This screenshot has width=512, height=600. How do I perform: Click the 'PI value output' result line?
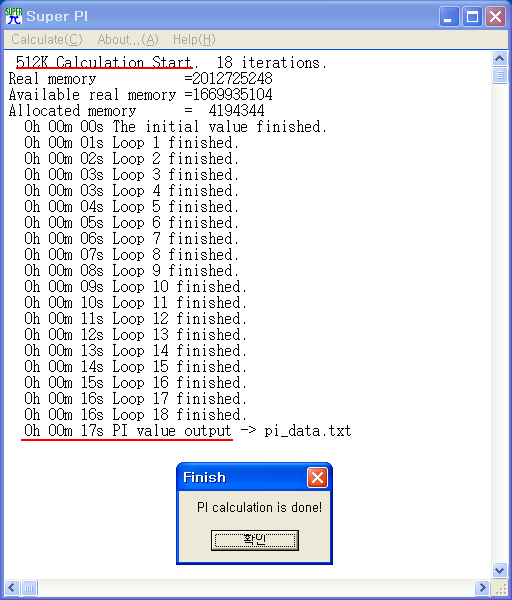coord(188,431)
